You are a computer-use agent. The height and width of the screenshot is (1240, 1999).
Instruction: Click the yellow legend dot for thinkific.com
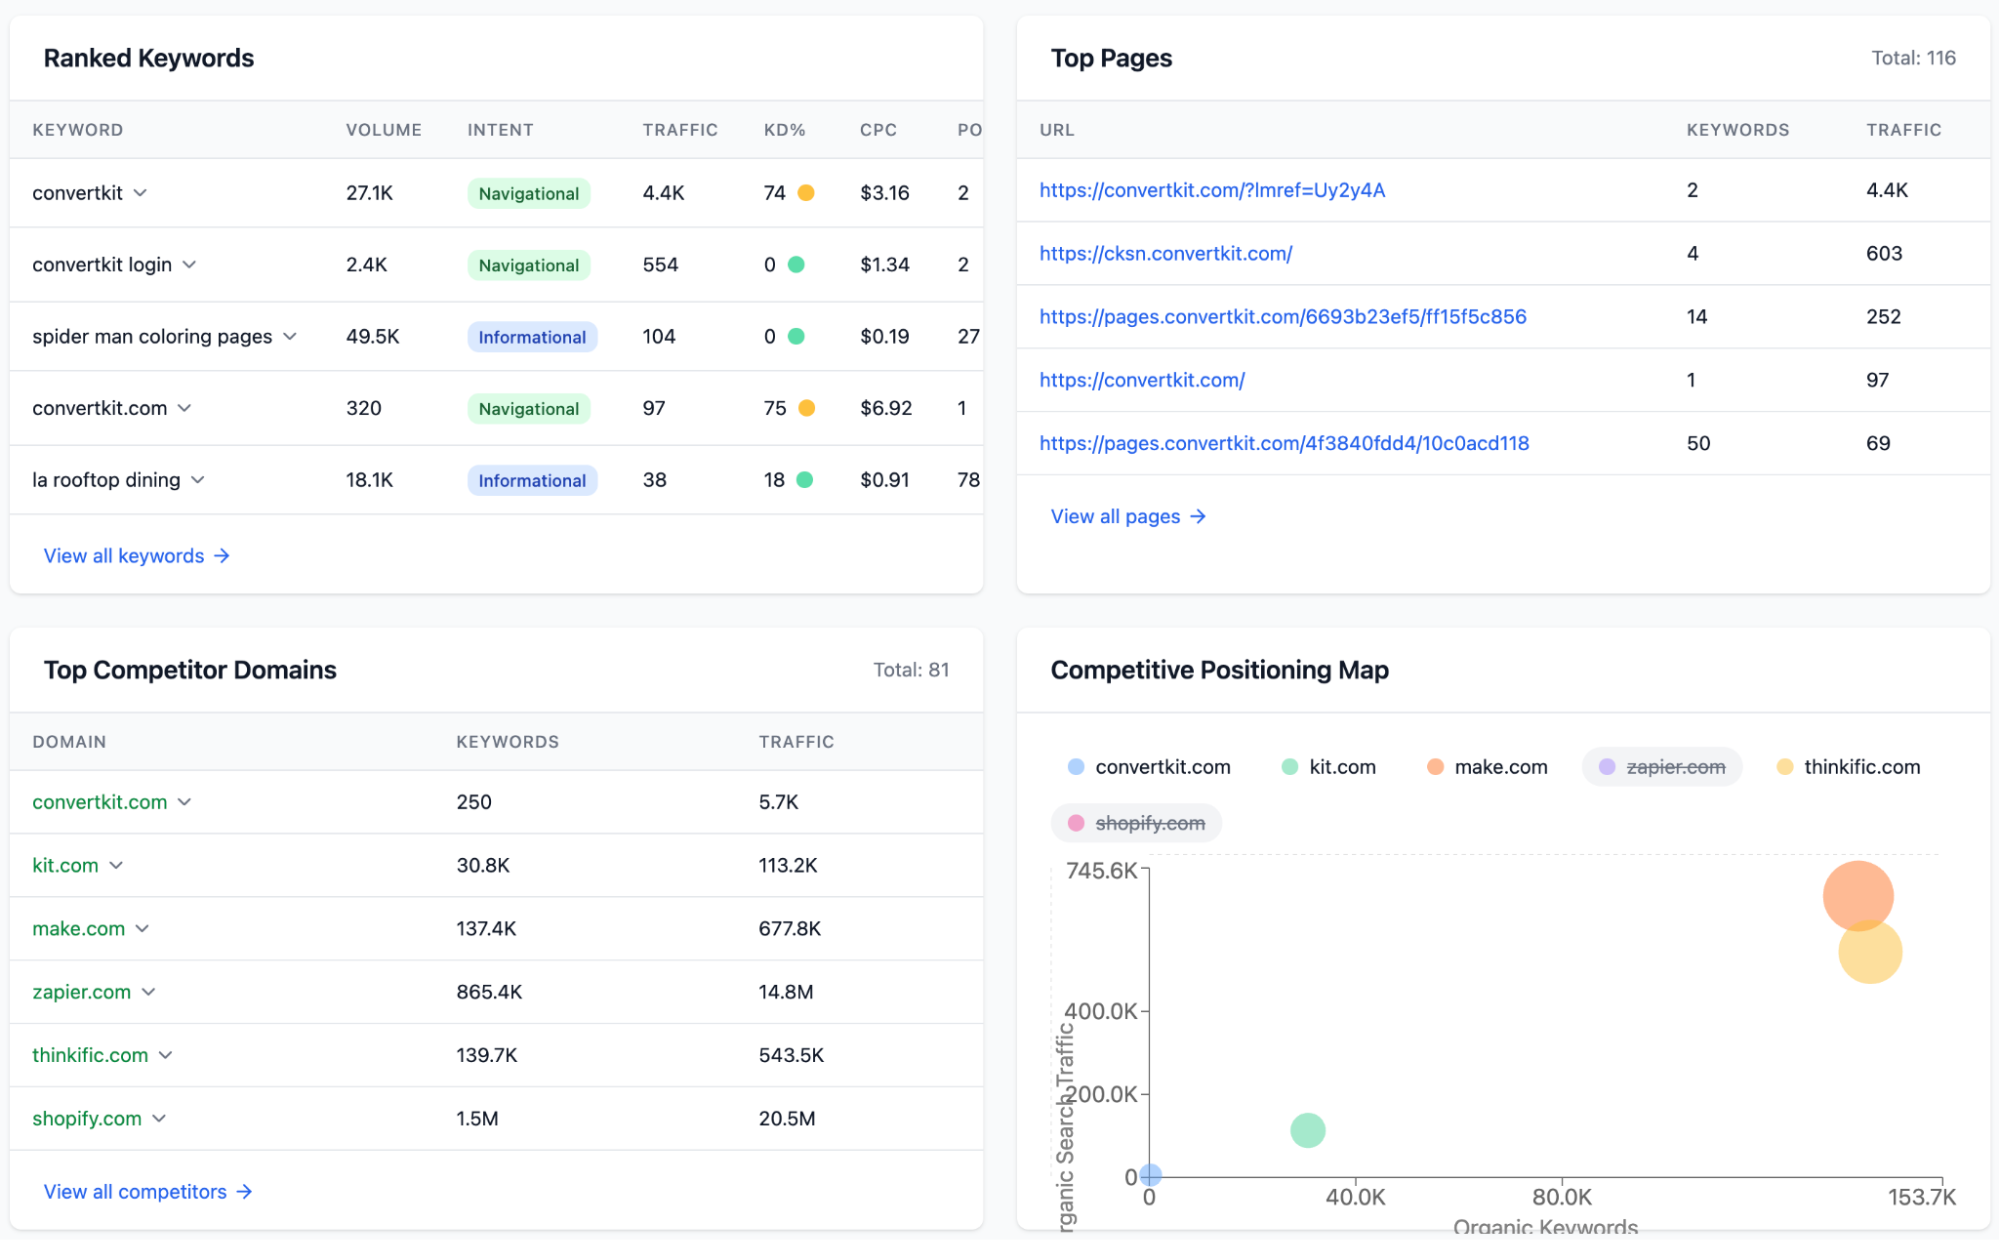1784,767
